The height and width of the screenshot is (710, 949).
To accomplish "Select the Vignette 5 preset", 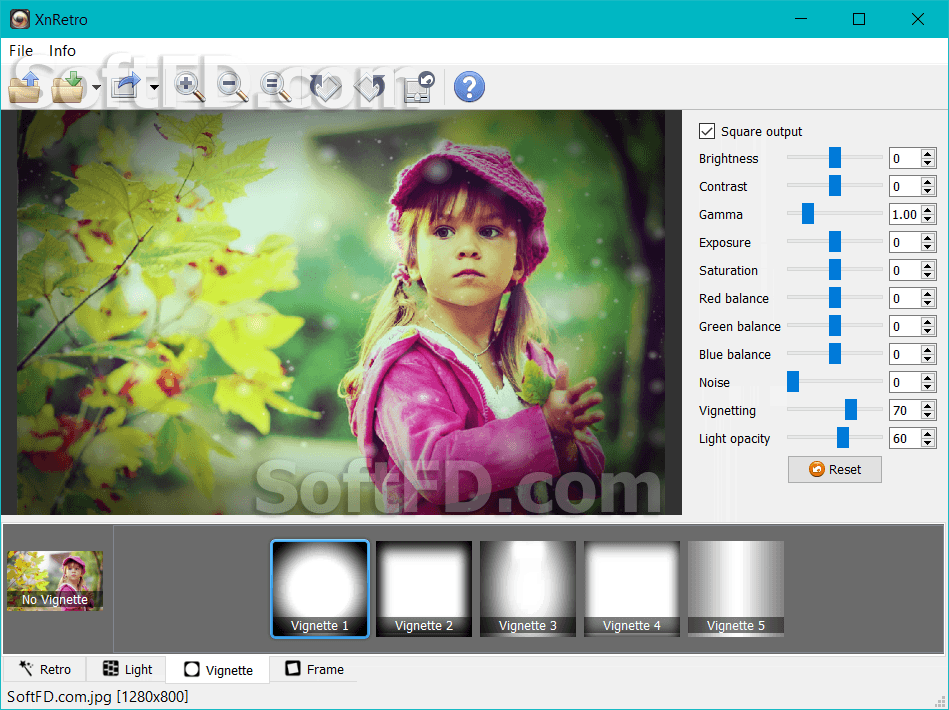I will pos(736,589).
